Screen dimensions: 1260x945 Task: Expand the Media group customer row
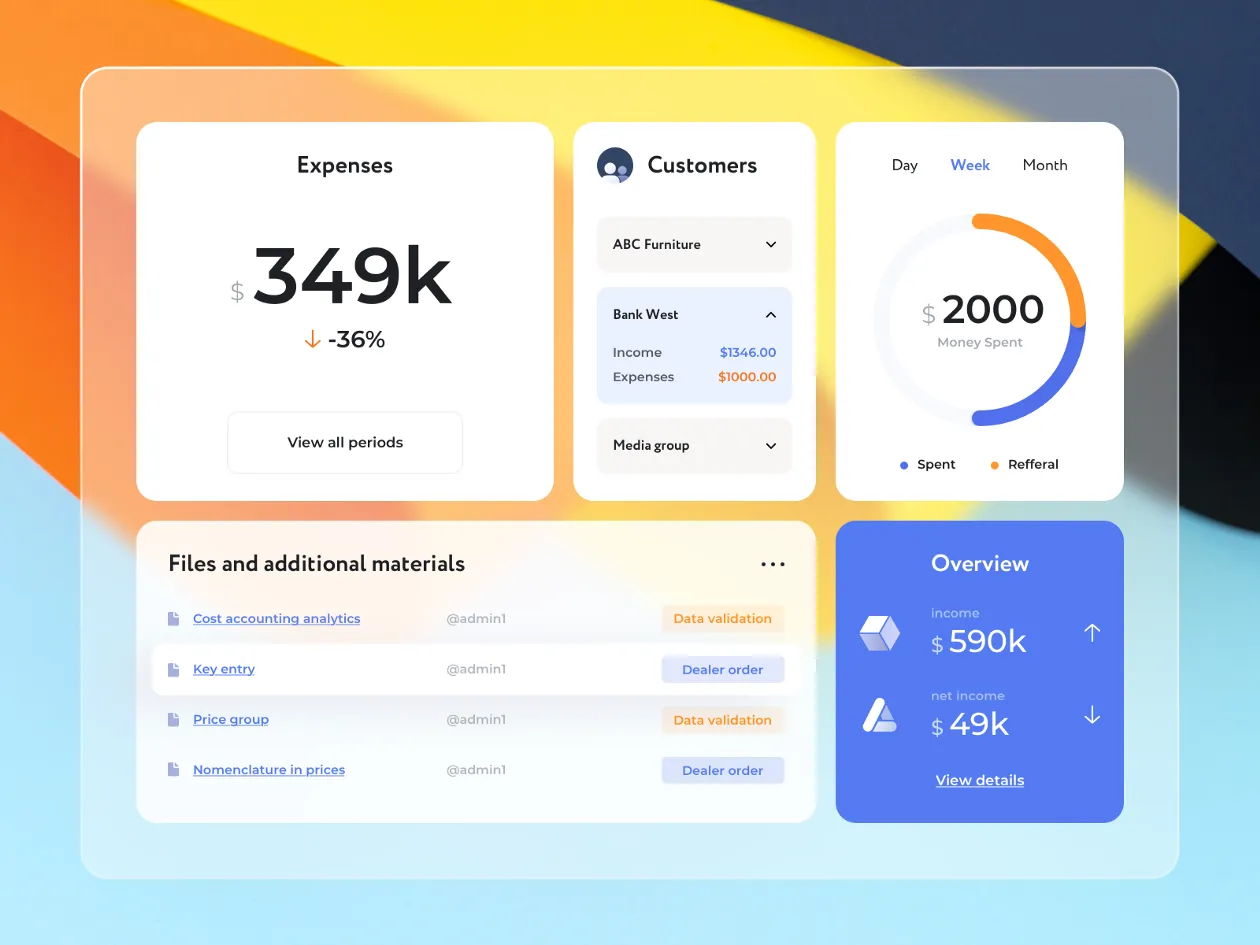(x=694, y=446)
